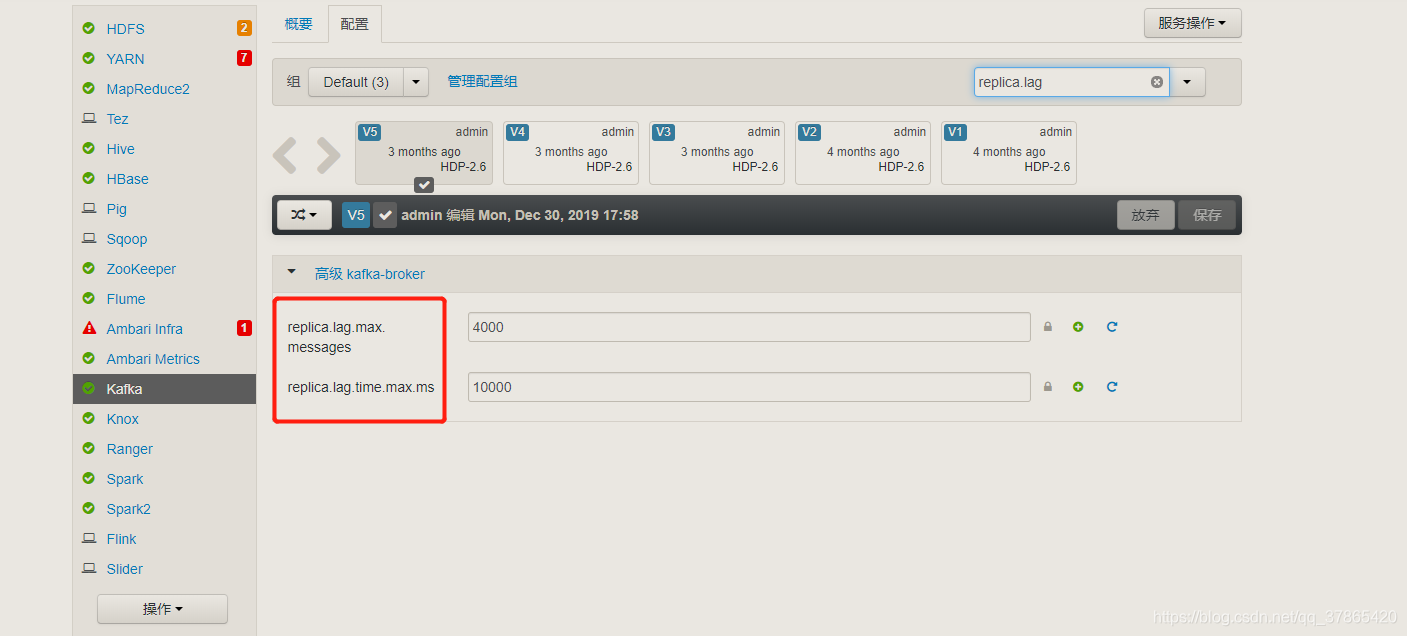This screenshot has height=636, width=1407.
Task: Click green plus override for replica.lag.max.messages
Action: tap(1078, 327)
